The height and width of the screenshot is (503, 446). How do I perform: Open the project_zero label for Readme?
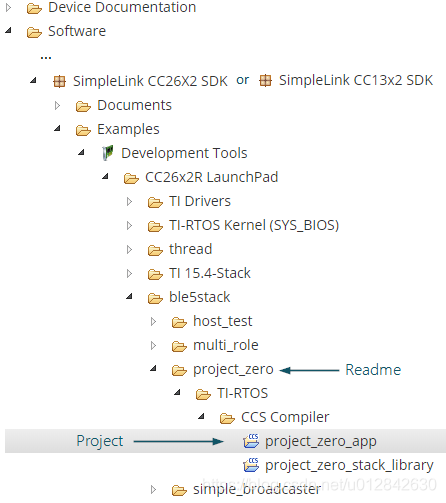pos(233,369)
